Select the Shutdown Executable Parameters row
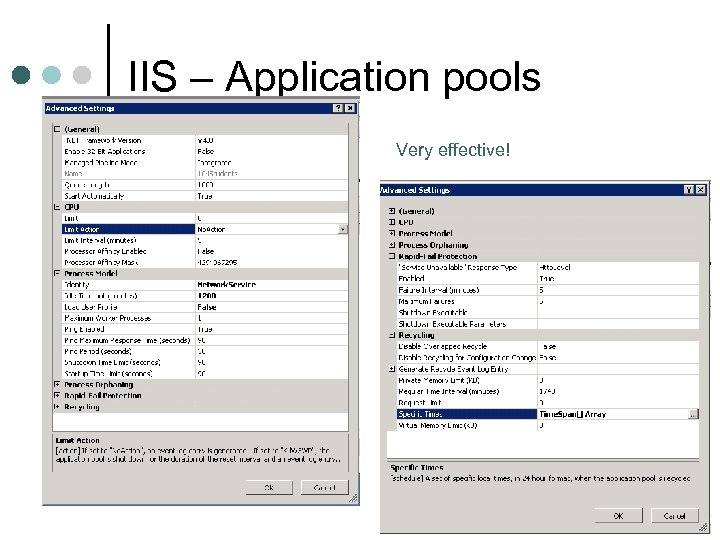720x540 pixels. 548,324
